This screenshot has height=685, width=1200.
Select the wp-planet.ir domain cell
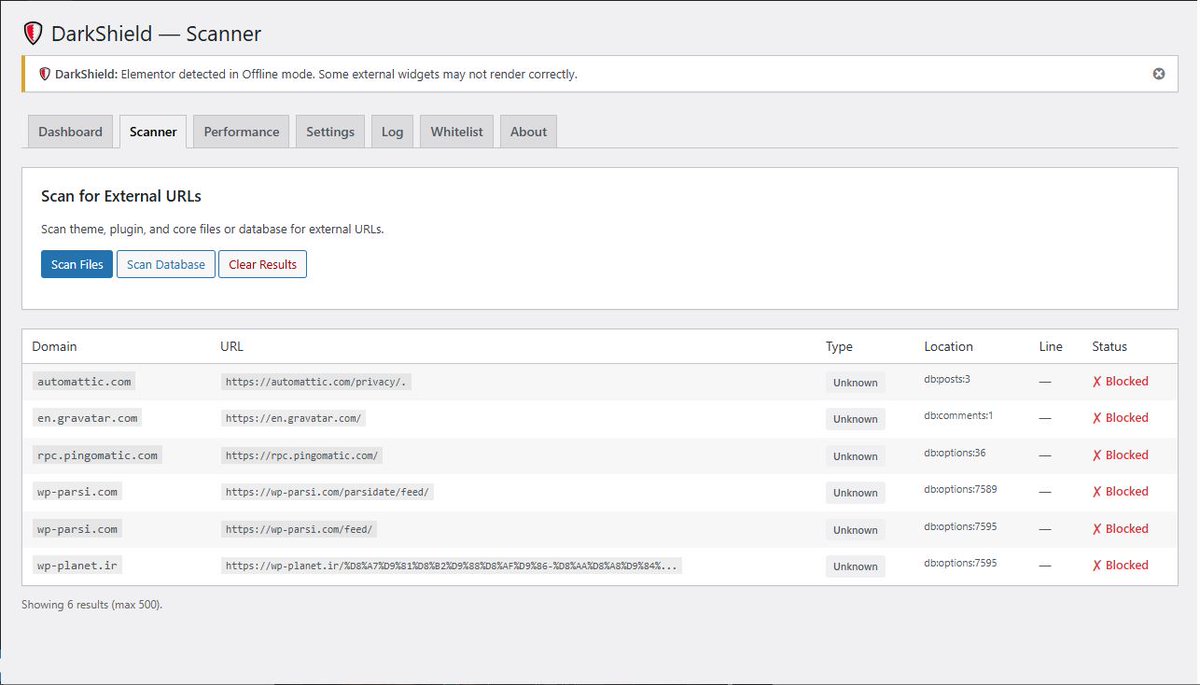point(77,565)
